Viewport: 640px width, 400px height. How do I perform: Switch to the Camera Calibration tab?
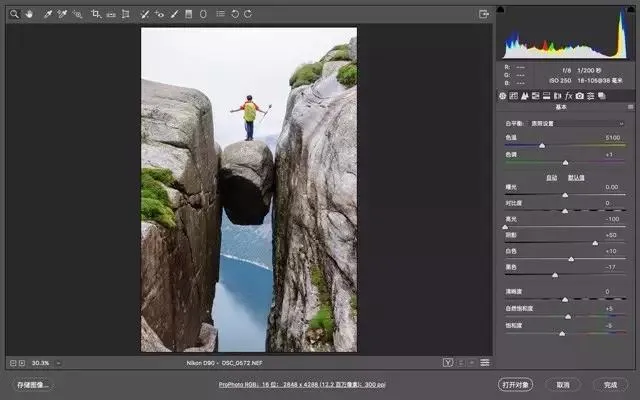point(580,96)
